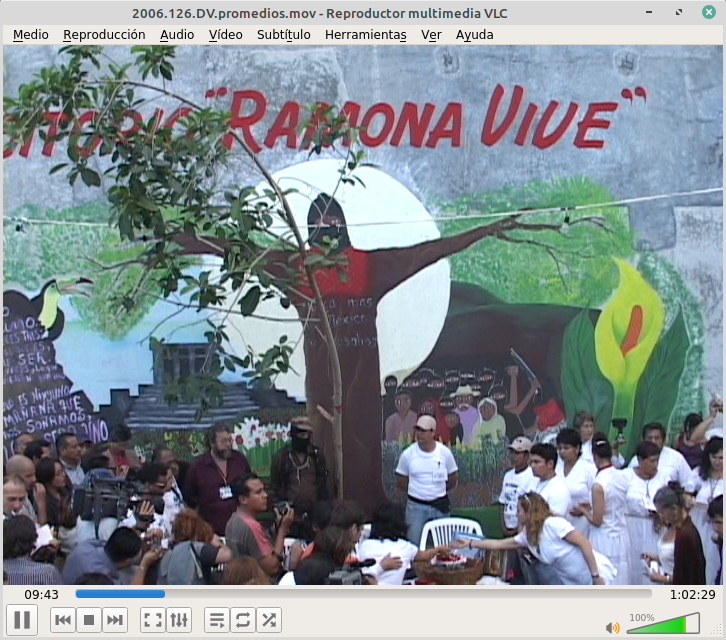Open the Ayuda menu
Screen dimensions: 726x640
475,35
